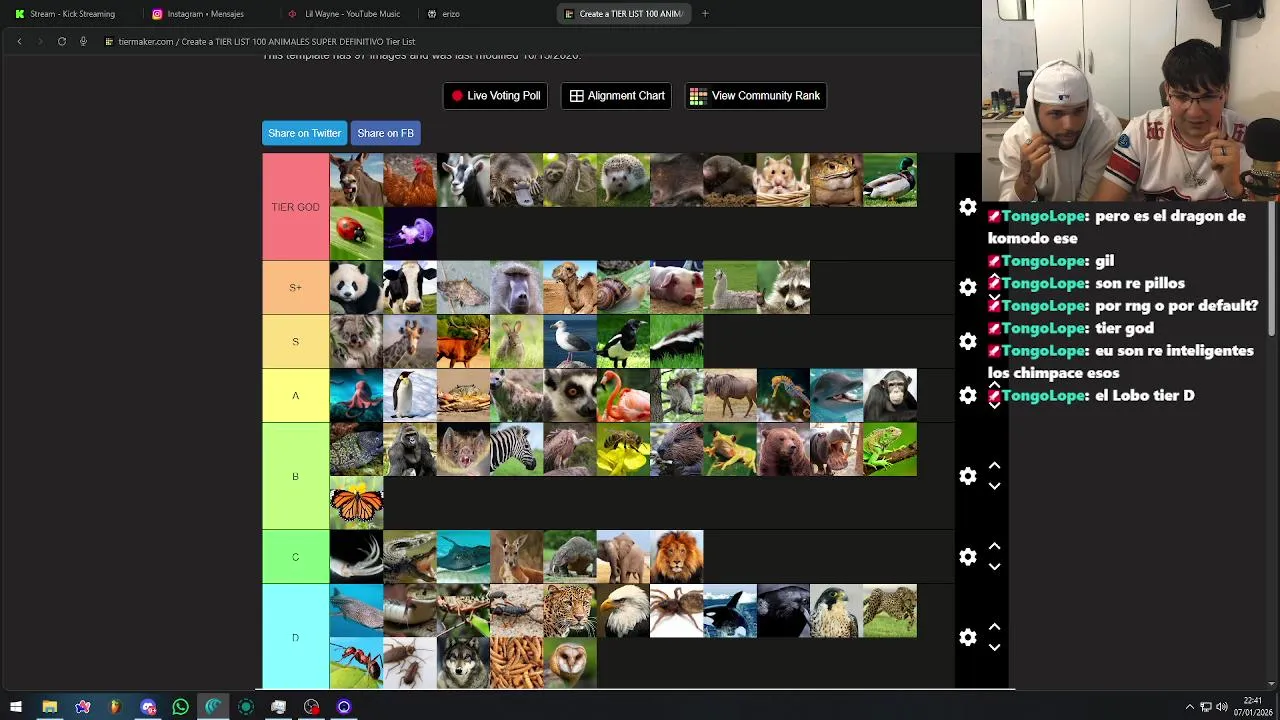Open settings gear for C row
The image size is (1280, 720).
click(x=967, y=557)
